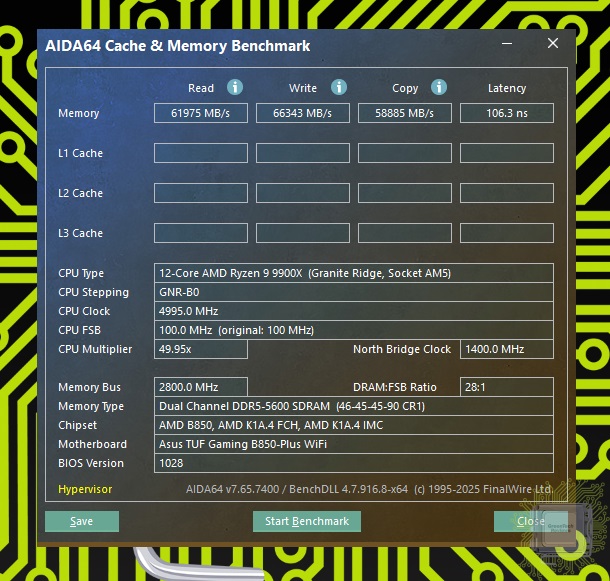The image size is (610, 581).
Task: Click the Chipset value AMD B850
Action: coord(354,425)
